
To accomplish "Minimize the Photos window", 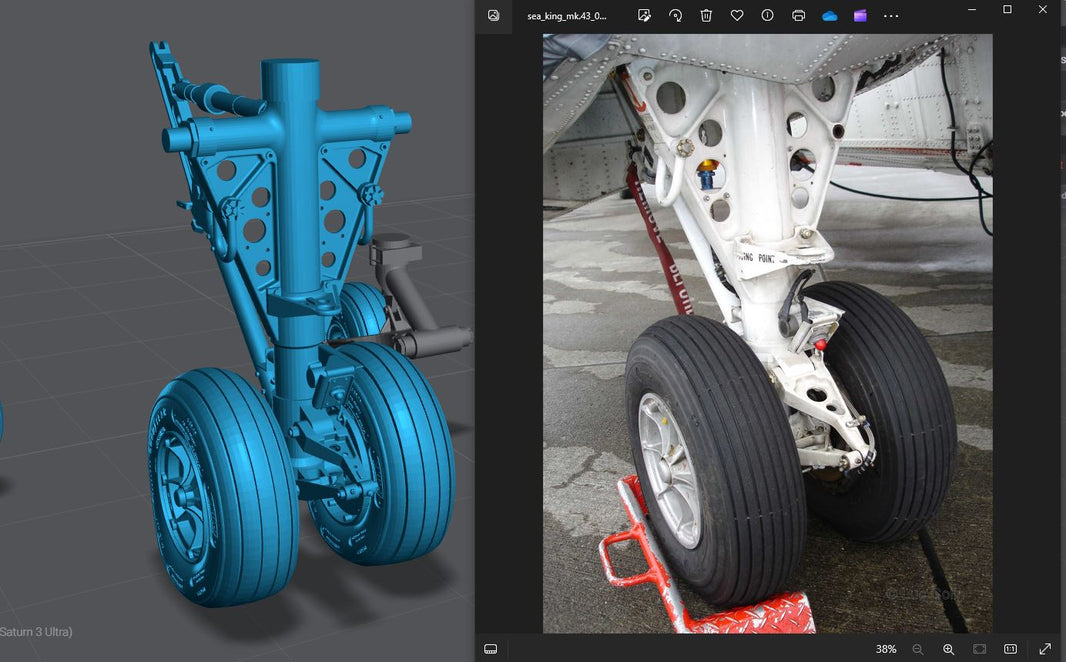I will pos(971,9).
